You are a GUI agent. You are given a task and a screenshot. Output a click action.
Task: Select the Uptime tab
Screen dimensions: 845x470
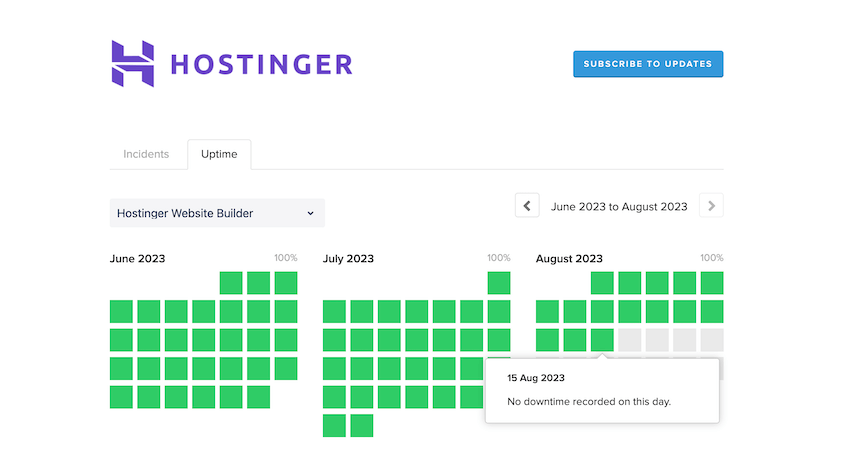point(219,154)
